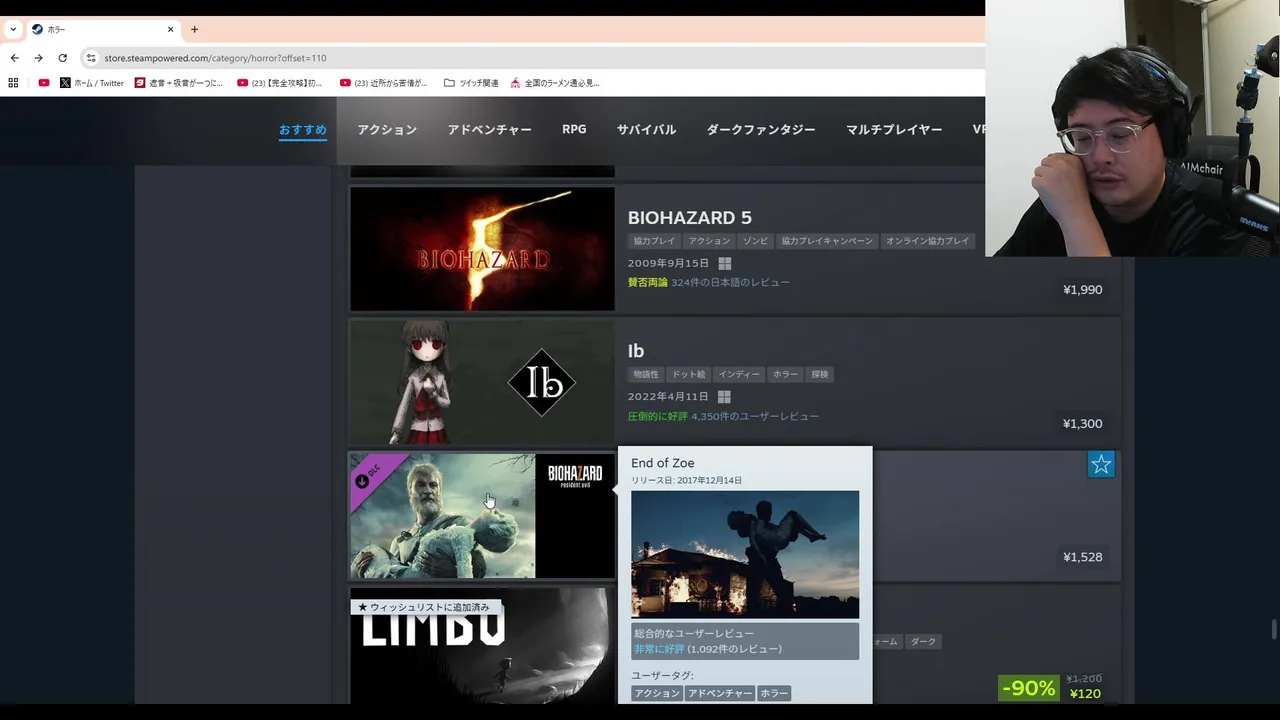Click the ホラー user tag in the popup
The image size is (1280, 720).
click(x=774, y=693)
